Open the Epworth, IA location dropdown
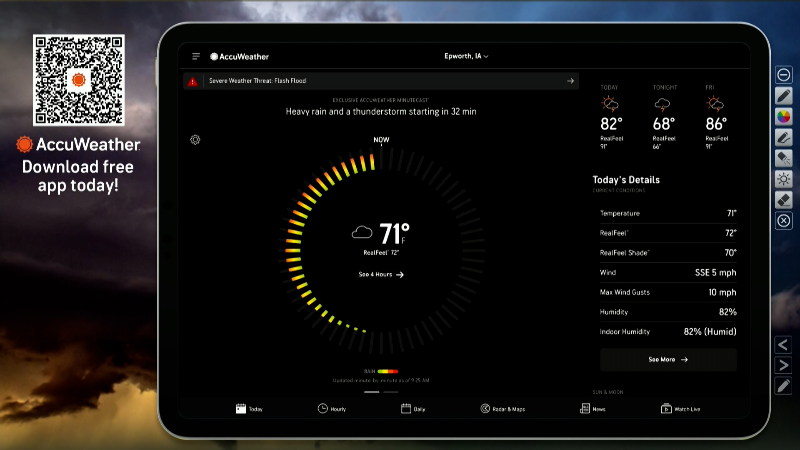 coord(466,56)
